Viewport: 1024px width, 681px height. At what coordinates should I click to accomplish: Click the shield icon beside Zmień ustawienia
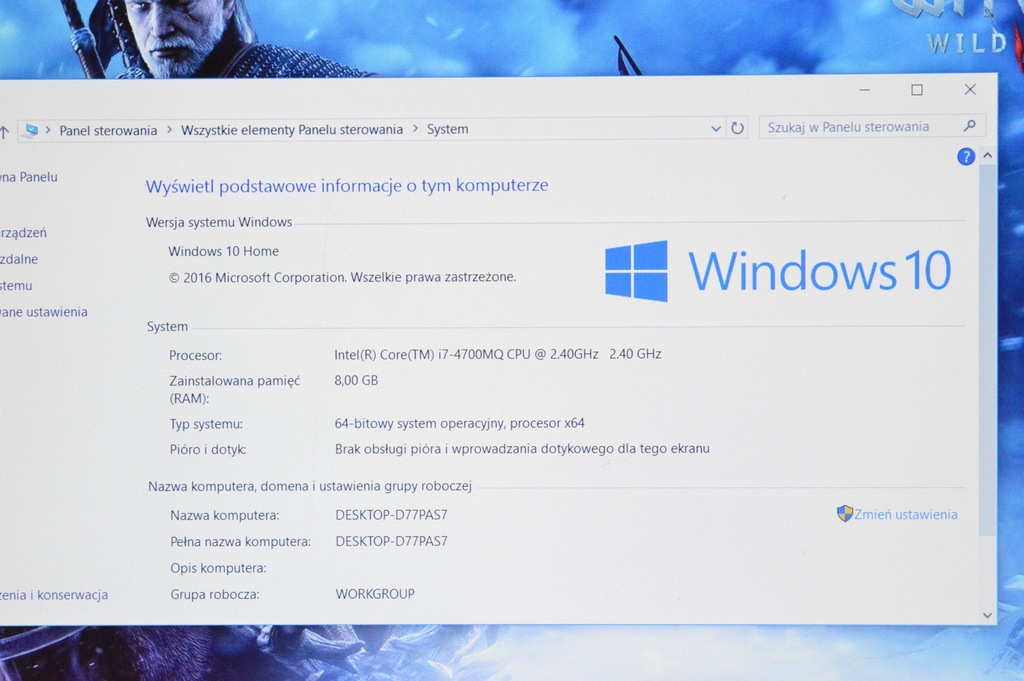coord(844,513)
